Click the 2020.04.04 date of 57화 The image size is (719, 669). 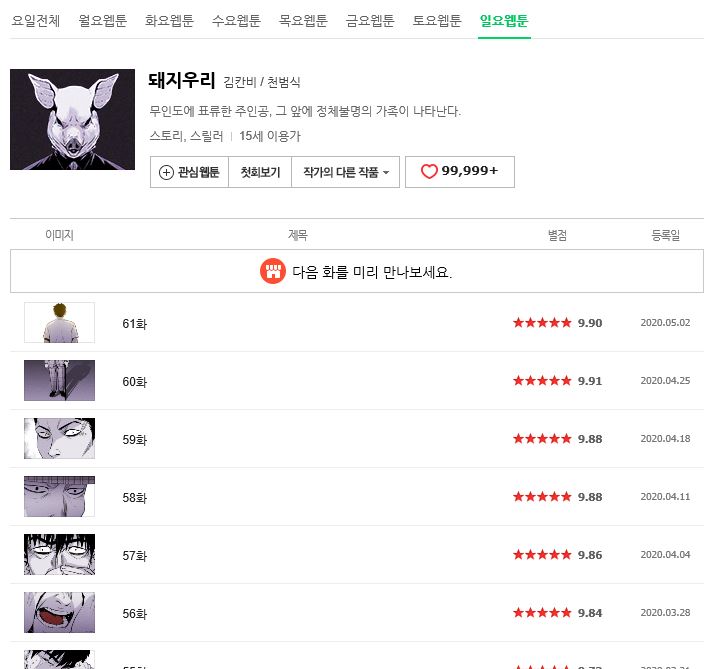[665, 555]
